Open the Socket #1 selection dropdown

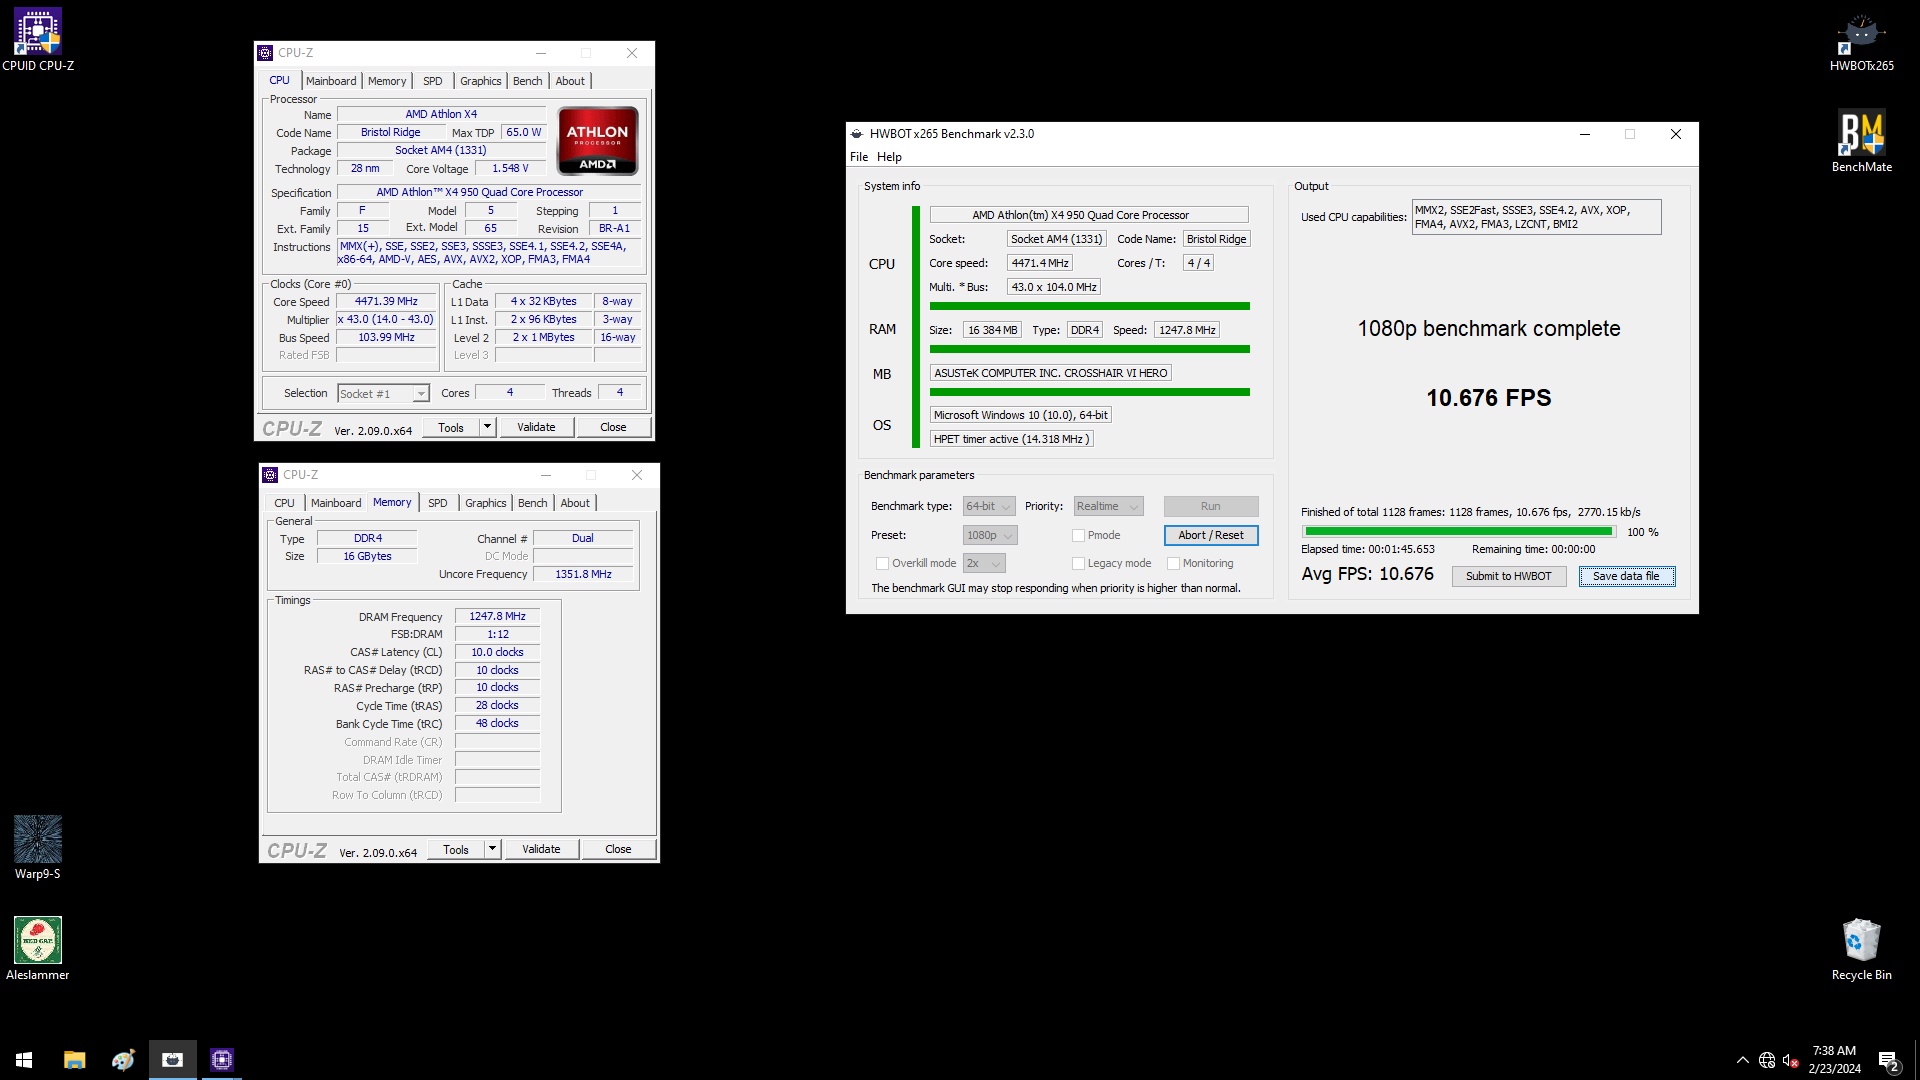384,394
